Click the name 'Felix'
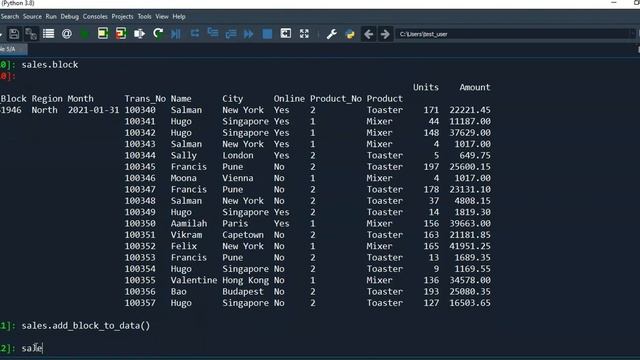640x360 pixels. pyautogui.click(x=184, y=247)
